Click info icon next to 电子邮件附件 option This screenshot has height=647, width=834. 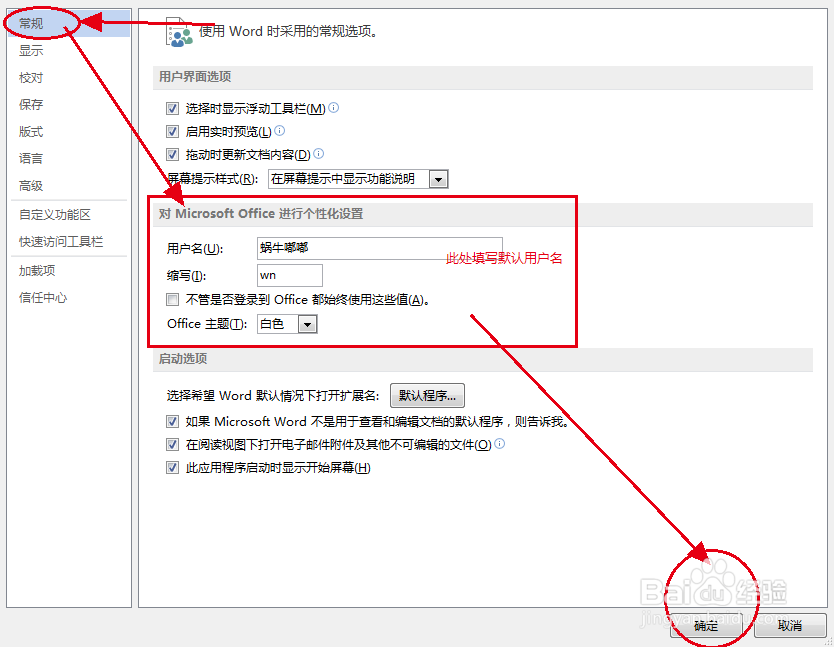(499, 443)
